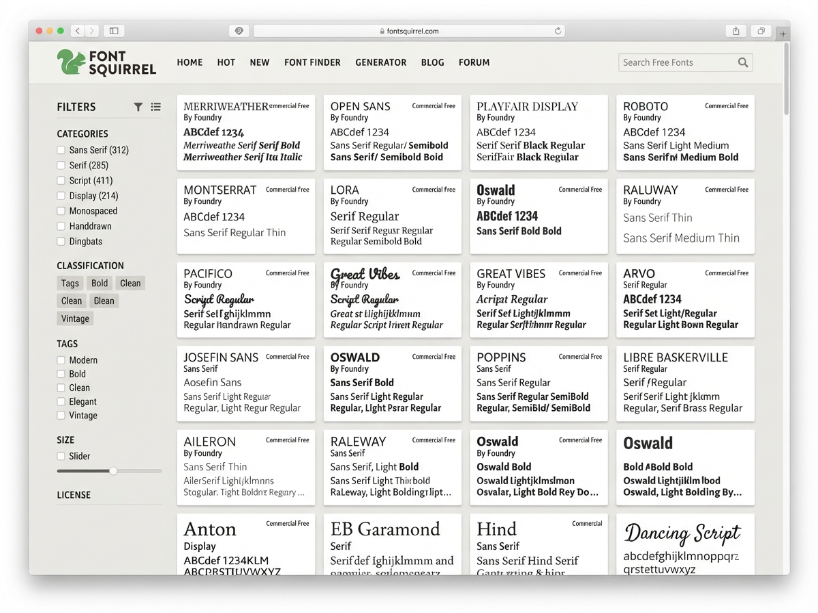Viewport: 818px width, 613px height.
Task: Enable the Dingbats category checkbox
Action: (61, 241)
